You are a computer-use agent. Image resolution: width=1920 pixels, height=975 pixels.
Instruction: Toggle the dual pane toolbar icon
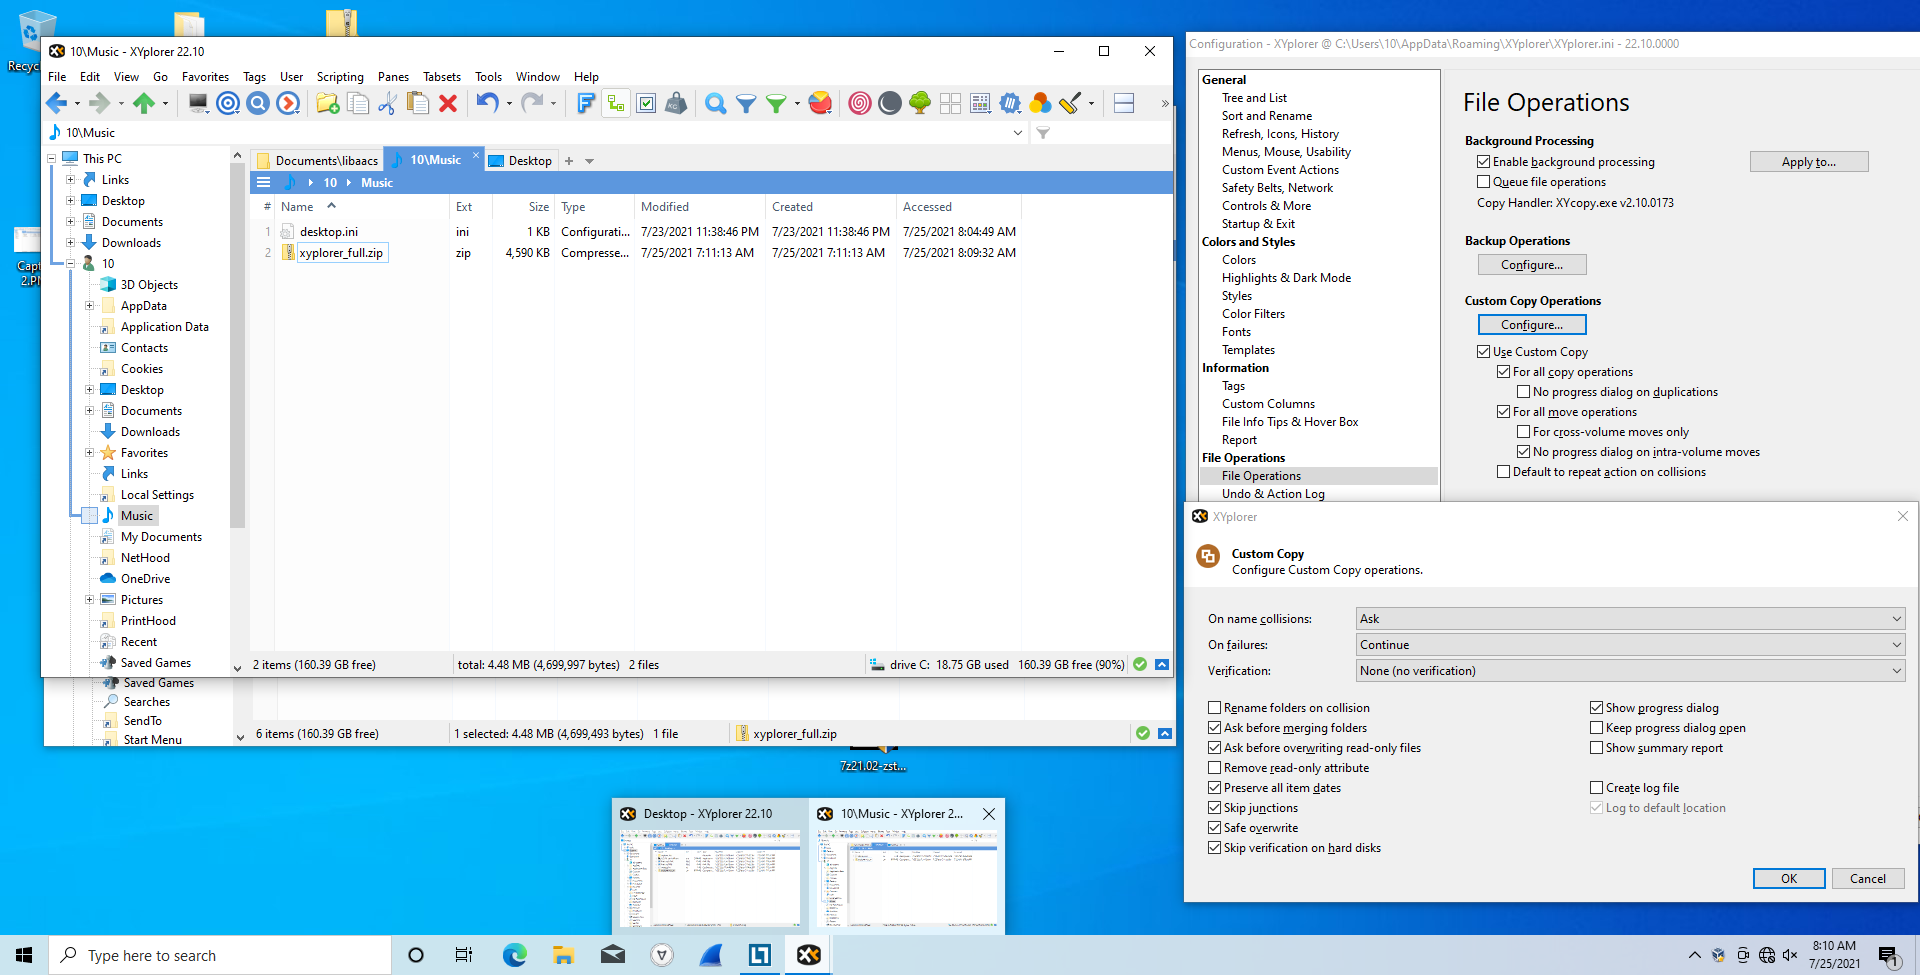[x=1124, y=103]
